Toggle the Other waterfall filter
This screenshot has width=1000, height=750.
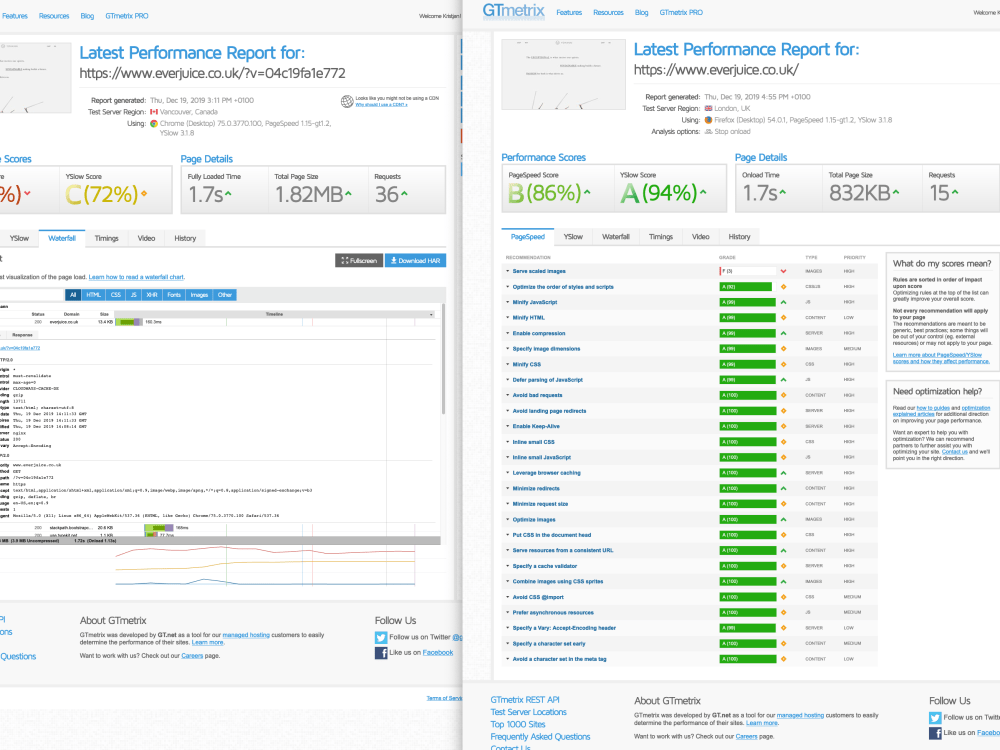coord(224,295)
